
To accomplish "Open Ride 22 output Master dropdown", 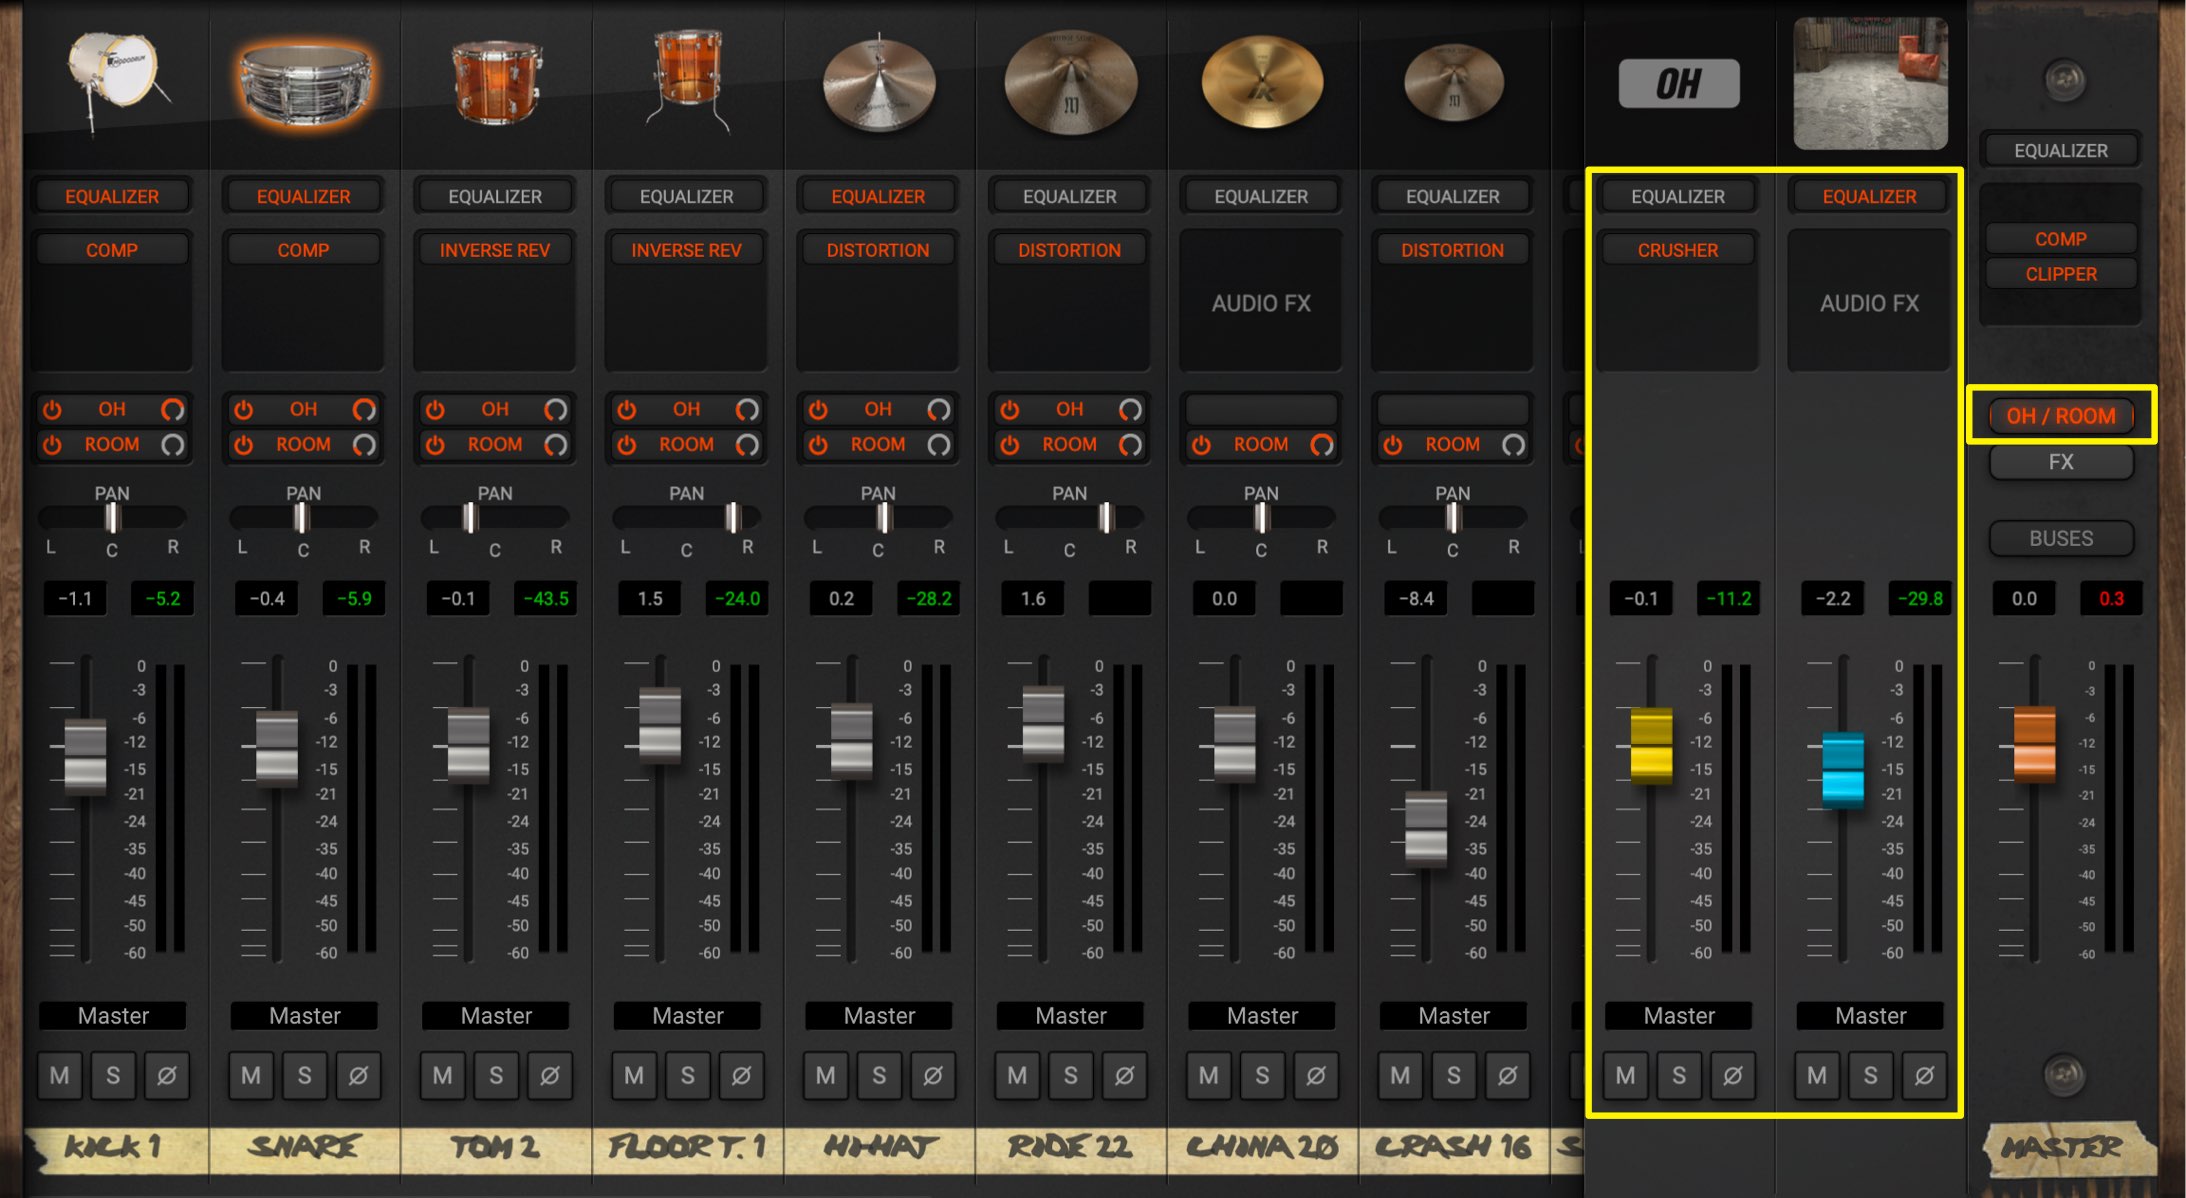I will coord(1071,1016).
